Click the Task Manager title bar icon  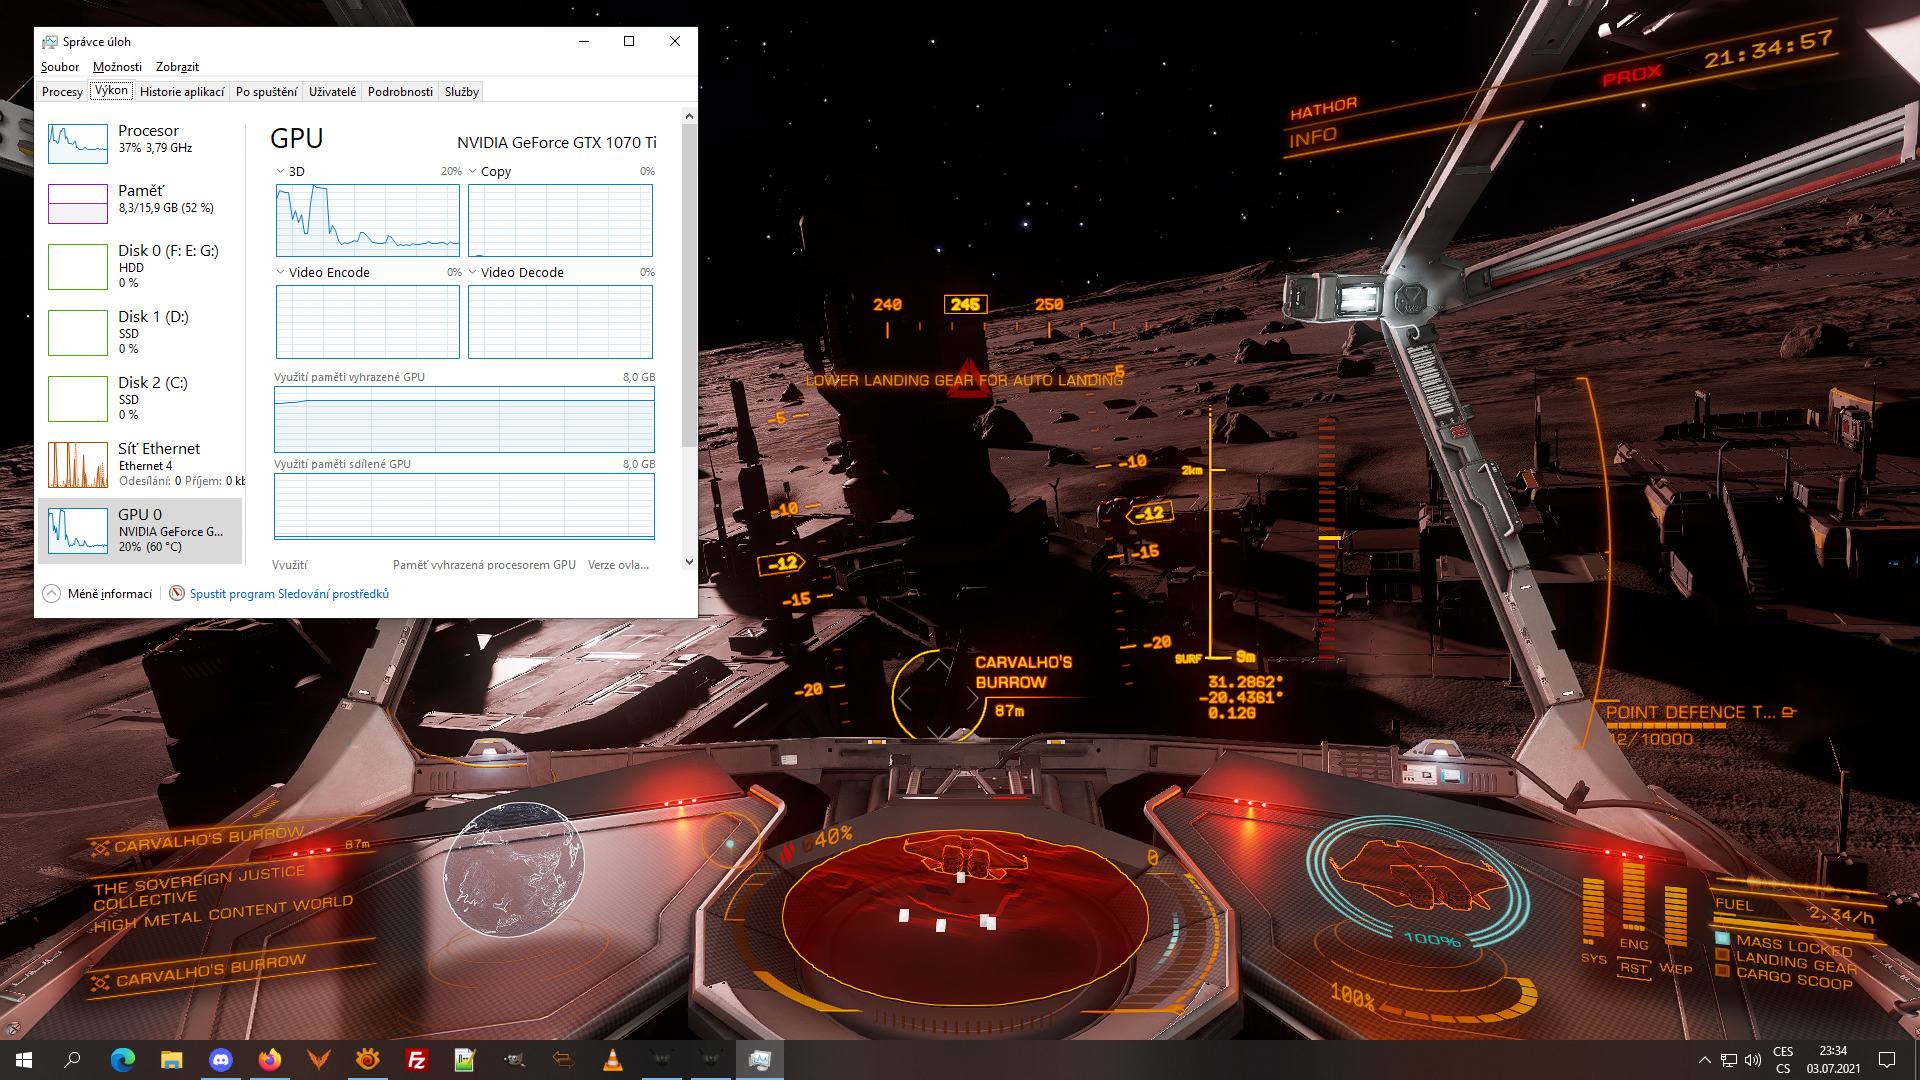pyautogui.click(x=49, y=42)
